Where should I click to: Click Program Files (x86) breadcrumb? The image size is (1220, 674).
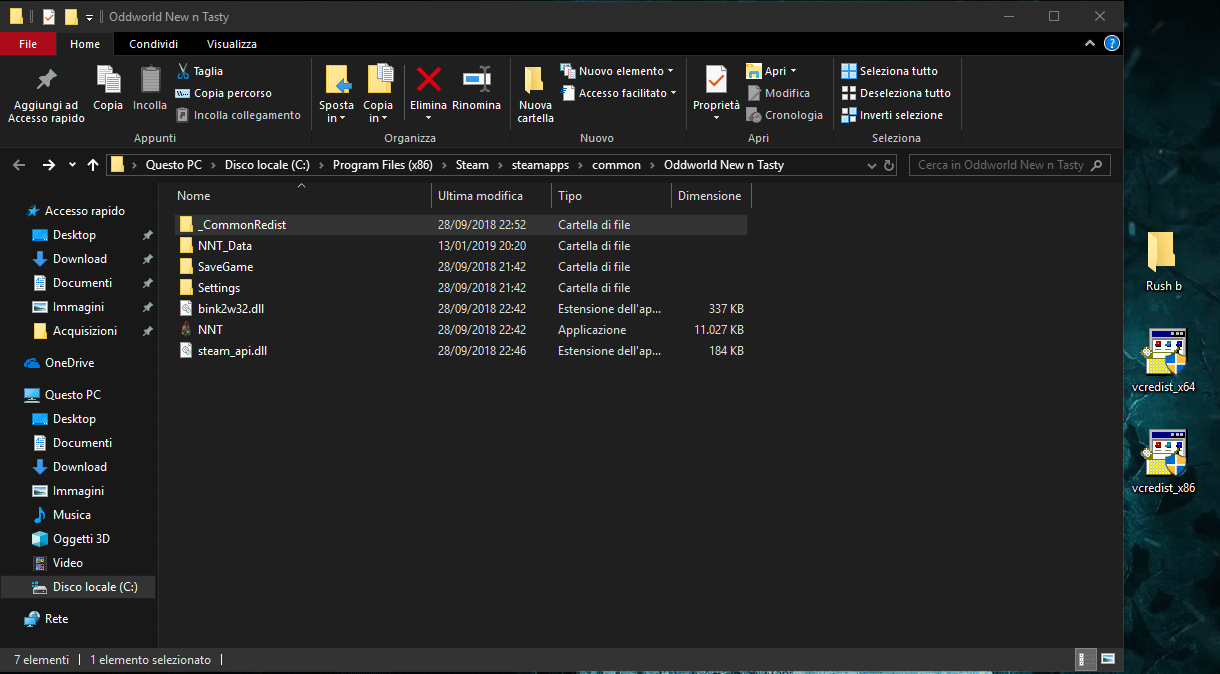[x=383, y=165]
